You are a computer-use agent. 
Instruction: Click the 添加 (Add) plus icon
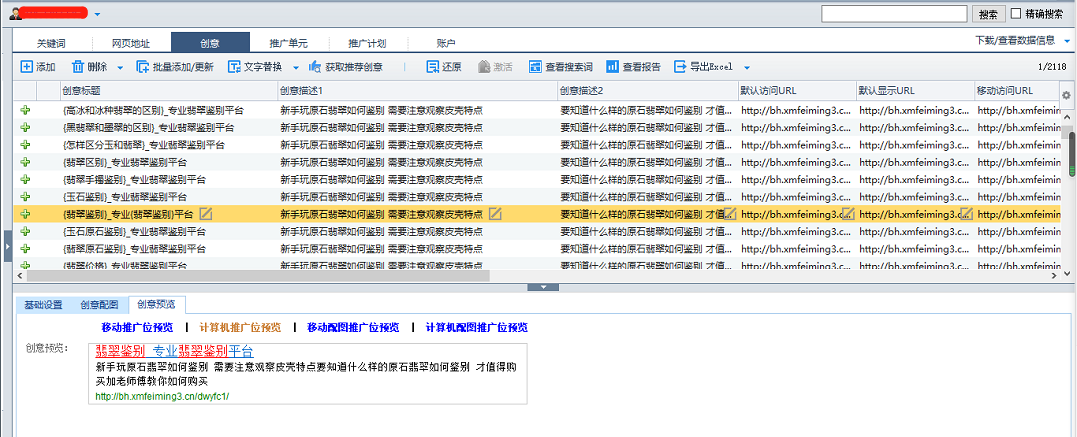coord(26,67)
